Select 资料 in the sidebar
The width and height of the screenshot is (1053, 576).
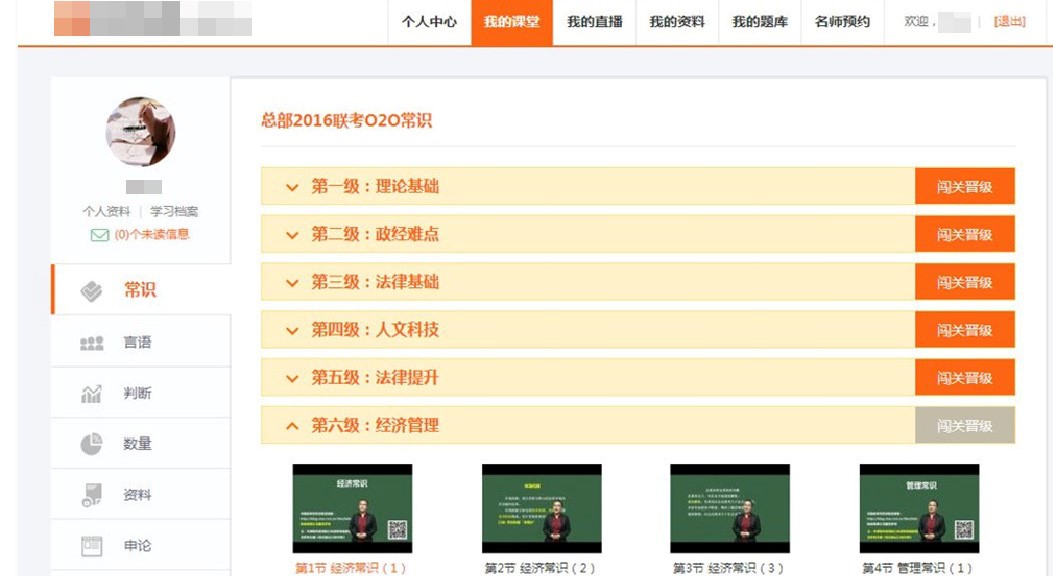click(141, 495)
